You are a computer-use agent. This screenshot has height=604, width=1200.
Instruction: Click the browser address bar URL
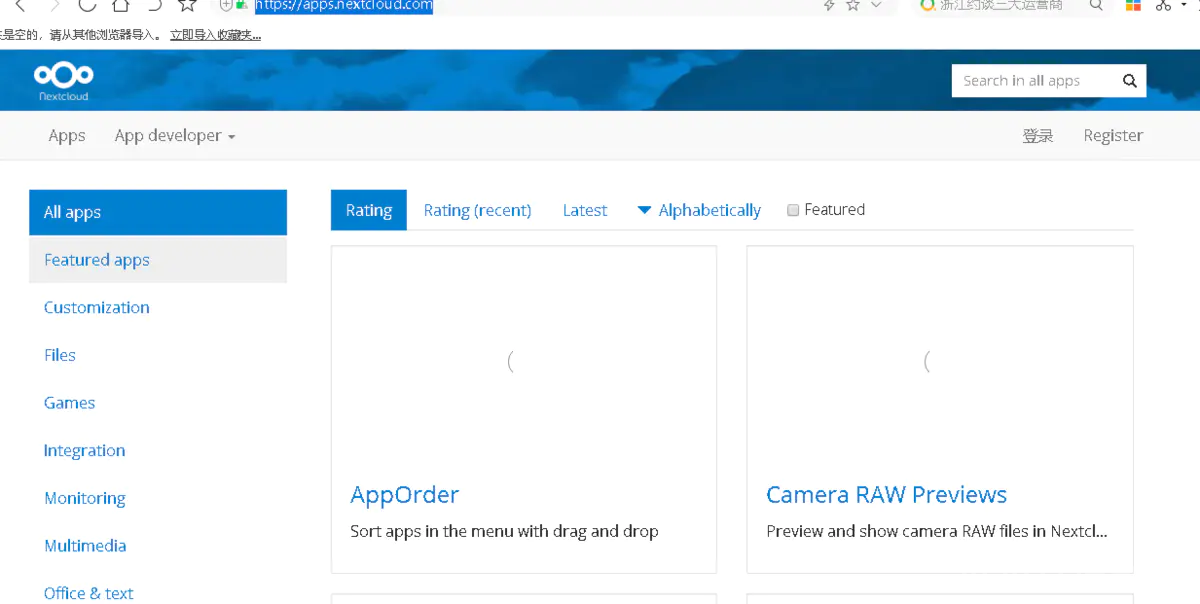[344, 5]
